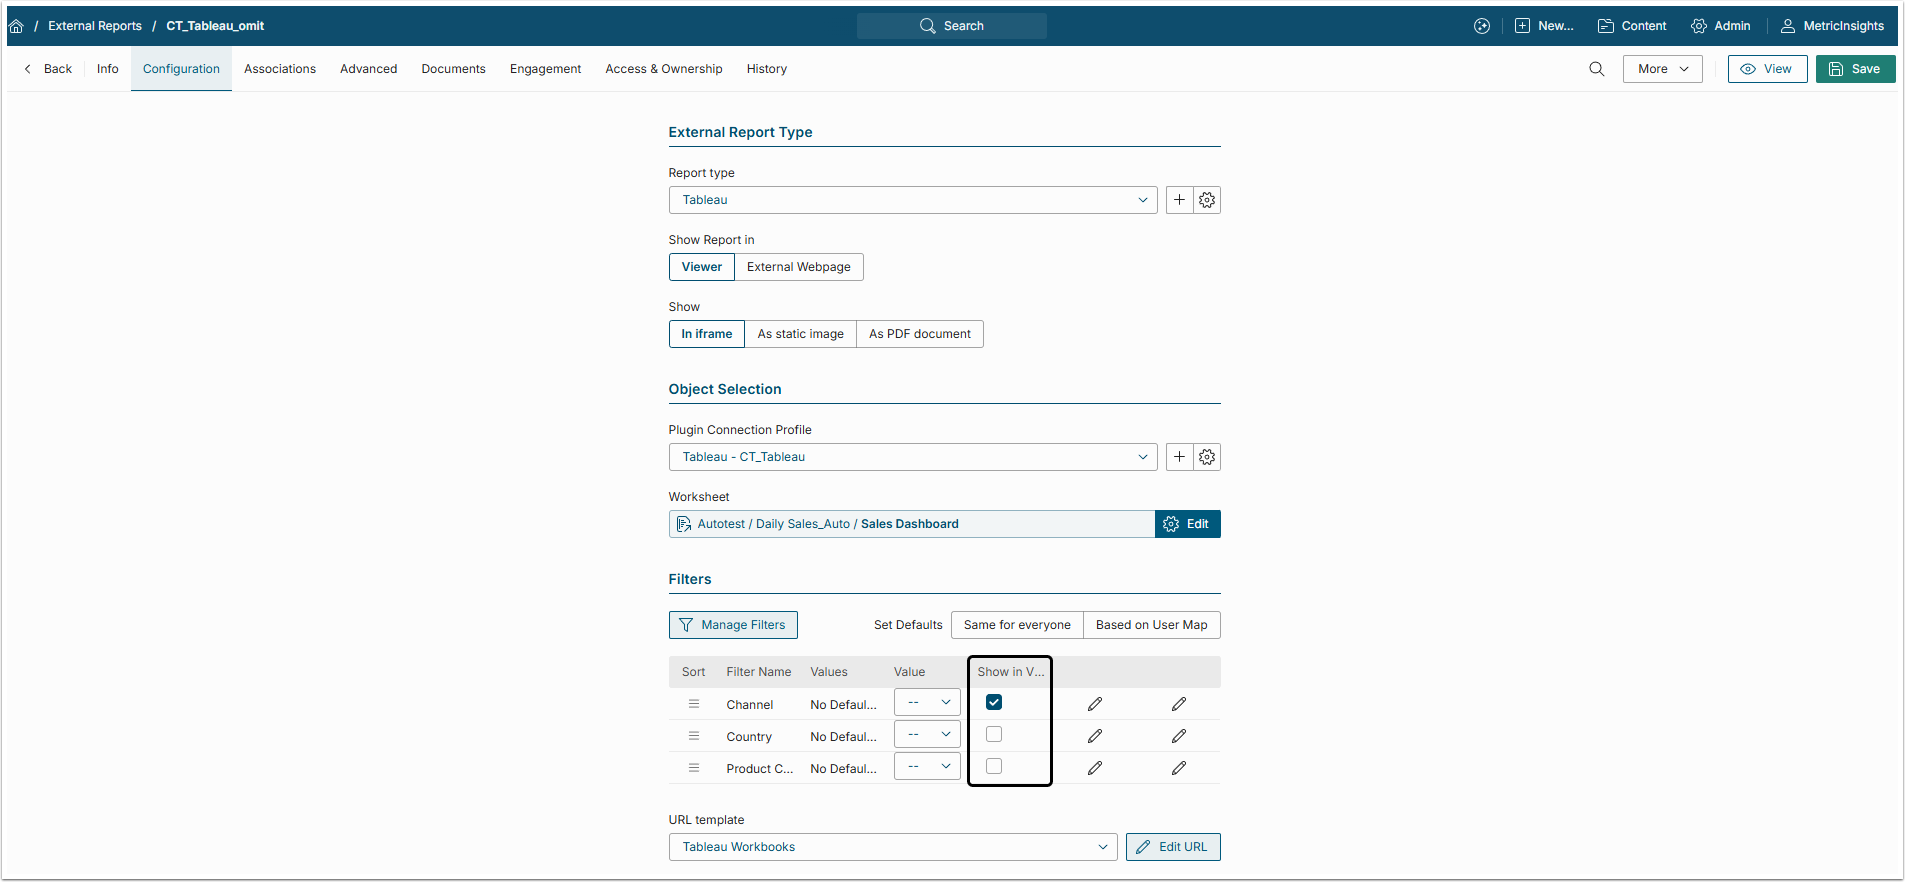Viewport: 1905px width, 882px height.
Task: Click first pencil icon in Channel row
Action: 1095,704
